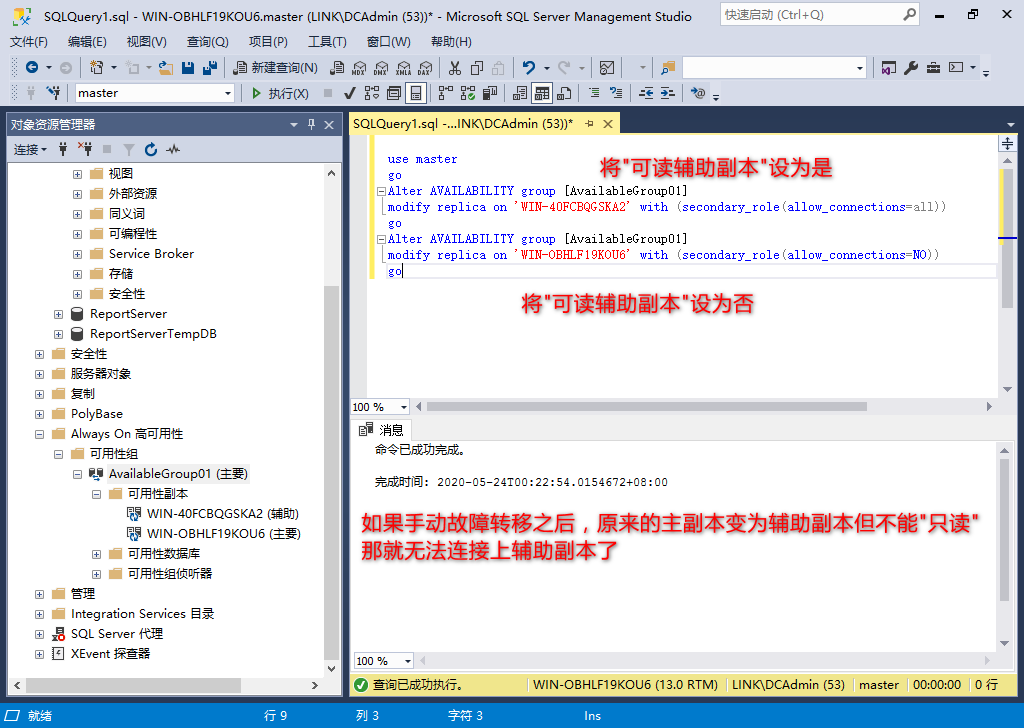Viewport: 1024px width, 728px height.
Task: Toggle results to file mode
Action: point(564,93)
